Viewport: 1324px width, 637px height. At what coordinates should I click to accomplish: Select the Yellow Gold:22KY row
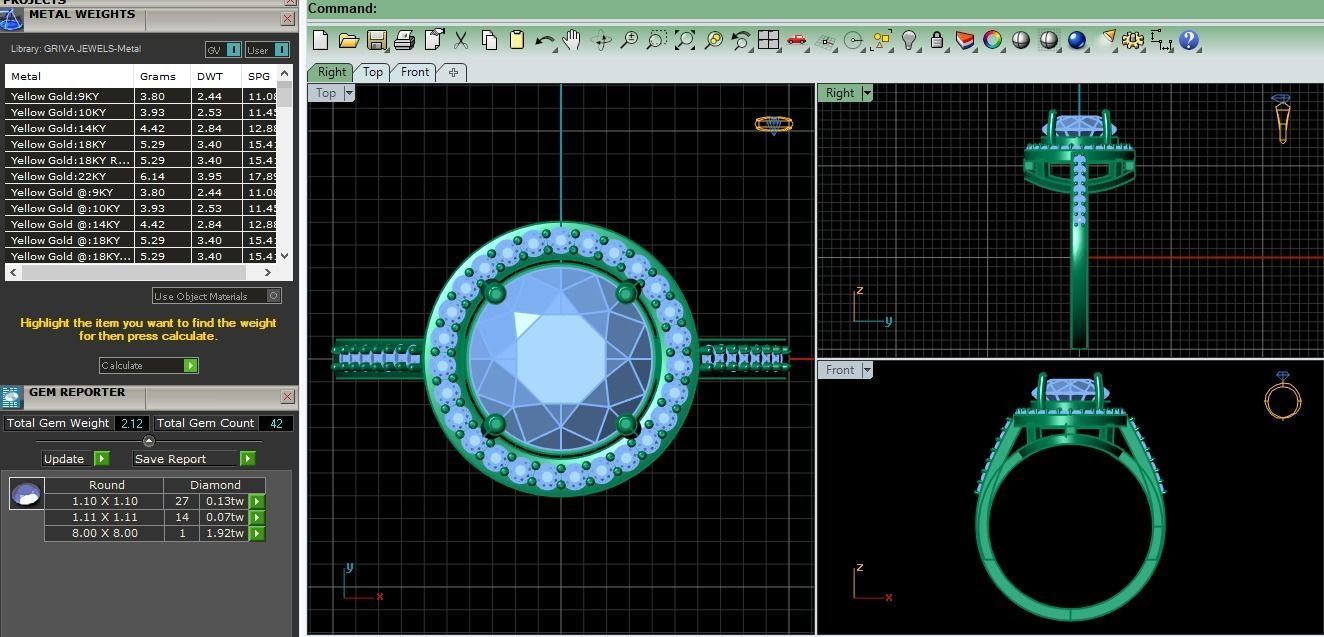pos(141,176)
